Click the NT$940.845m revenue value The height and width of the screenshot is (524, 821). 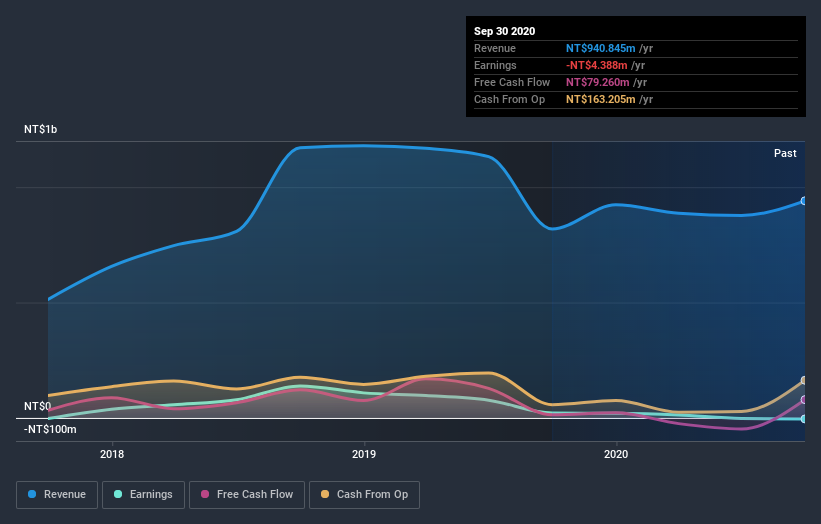(x=601, y=48)
